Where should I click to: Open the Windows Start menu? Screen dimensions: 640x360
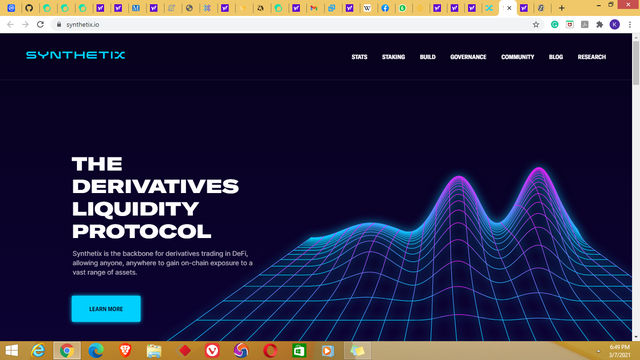pos(11,351)
